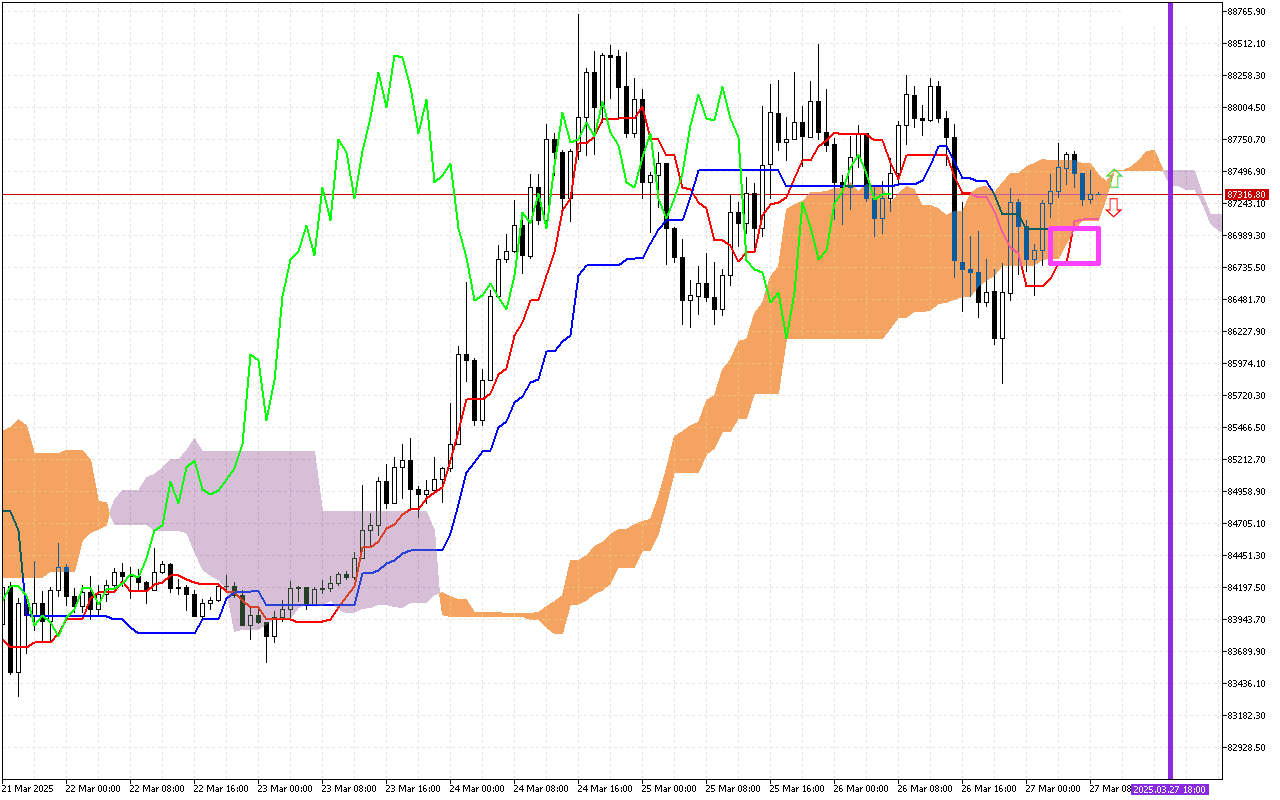Click price axis value 83689.90

[1246, 652]
